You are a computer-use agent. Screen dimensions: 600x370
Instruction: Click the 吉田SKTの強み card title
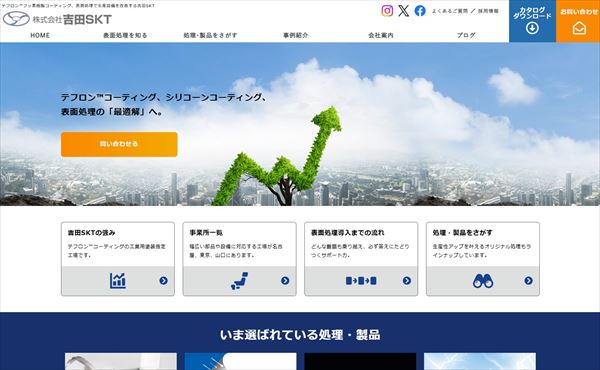[91, 233]
